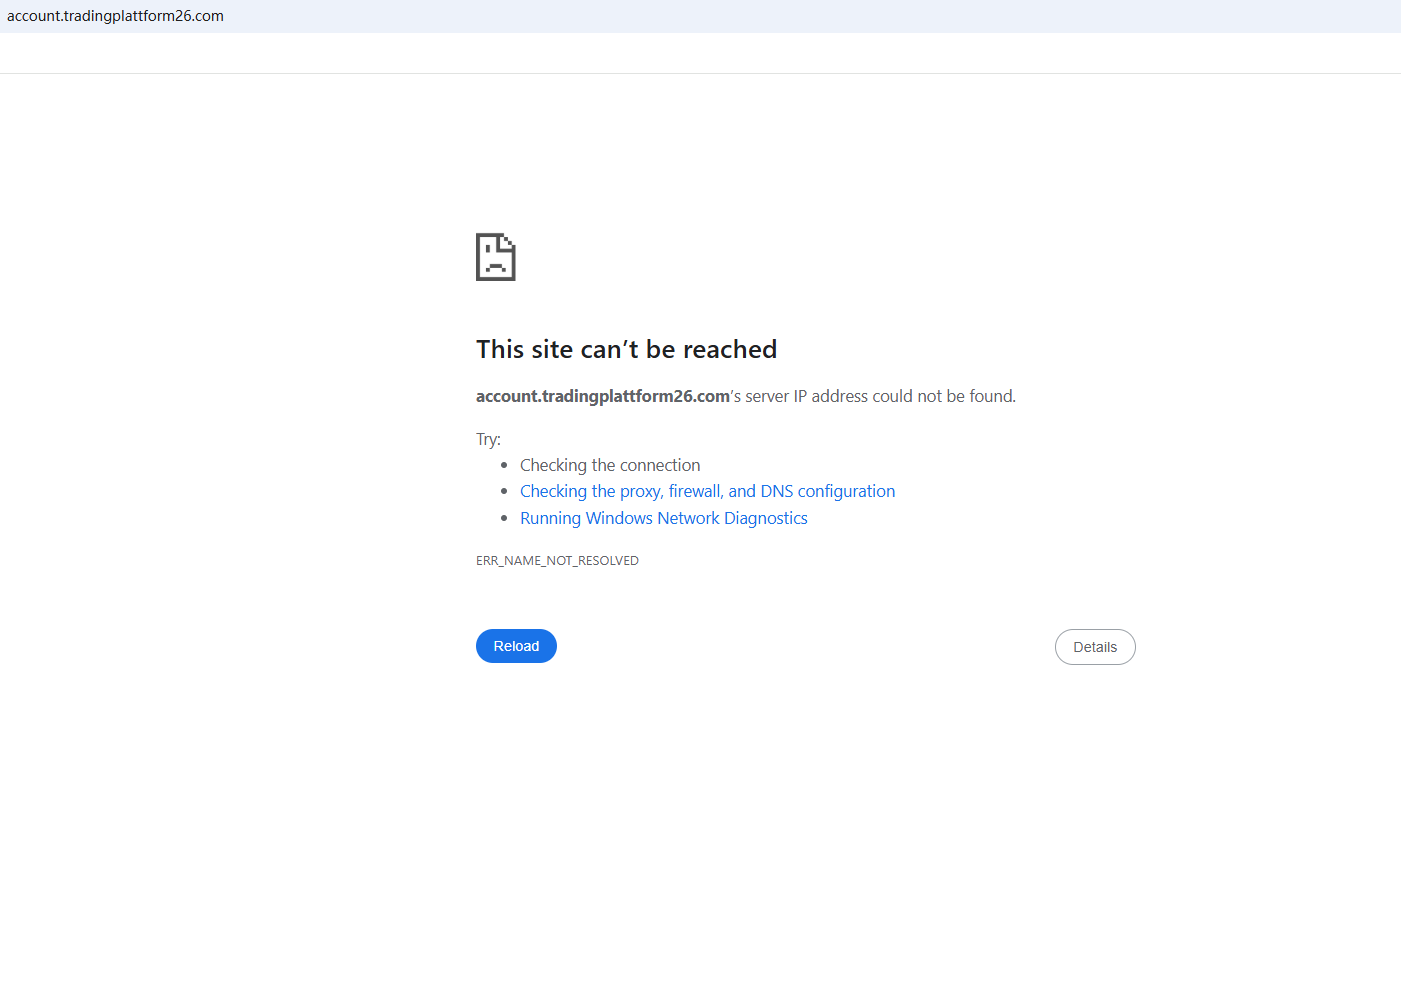
Task: Click the "Checking the connection" suggestion
Action: pyautogui.click(x=610, y=465)
